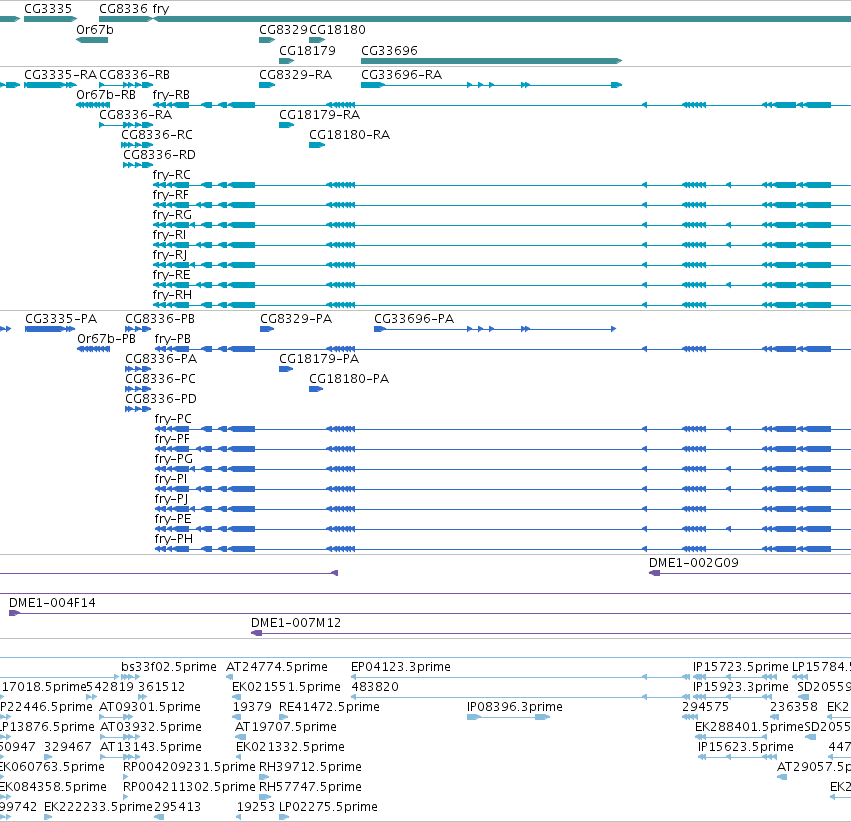Select protein CG8336-PA label
Screen dimensions: 851x822
(x=161, y=359)
